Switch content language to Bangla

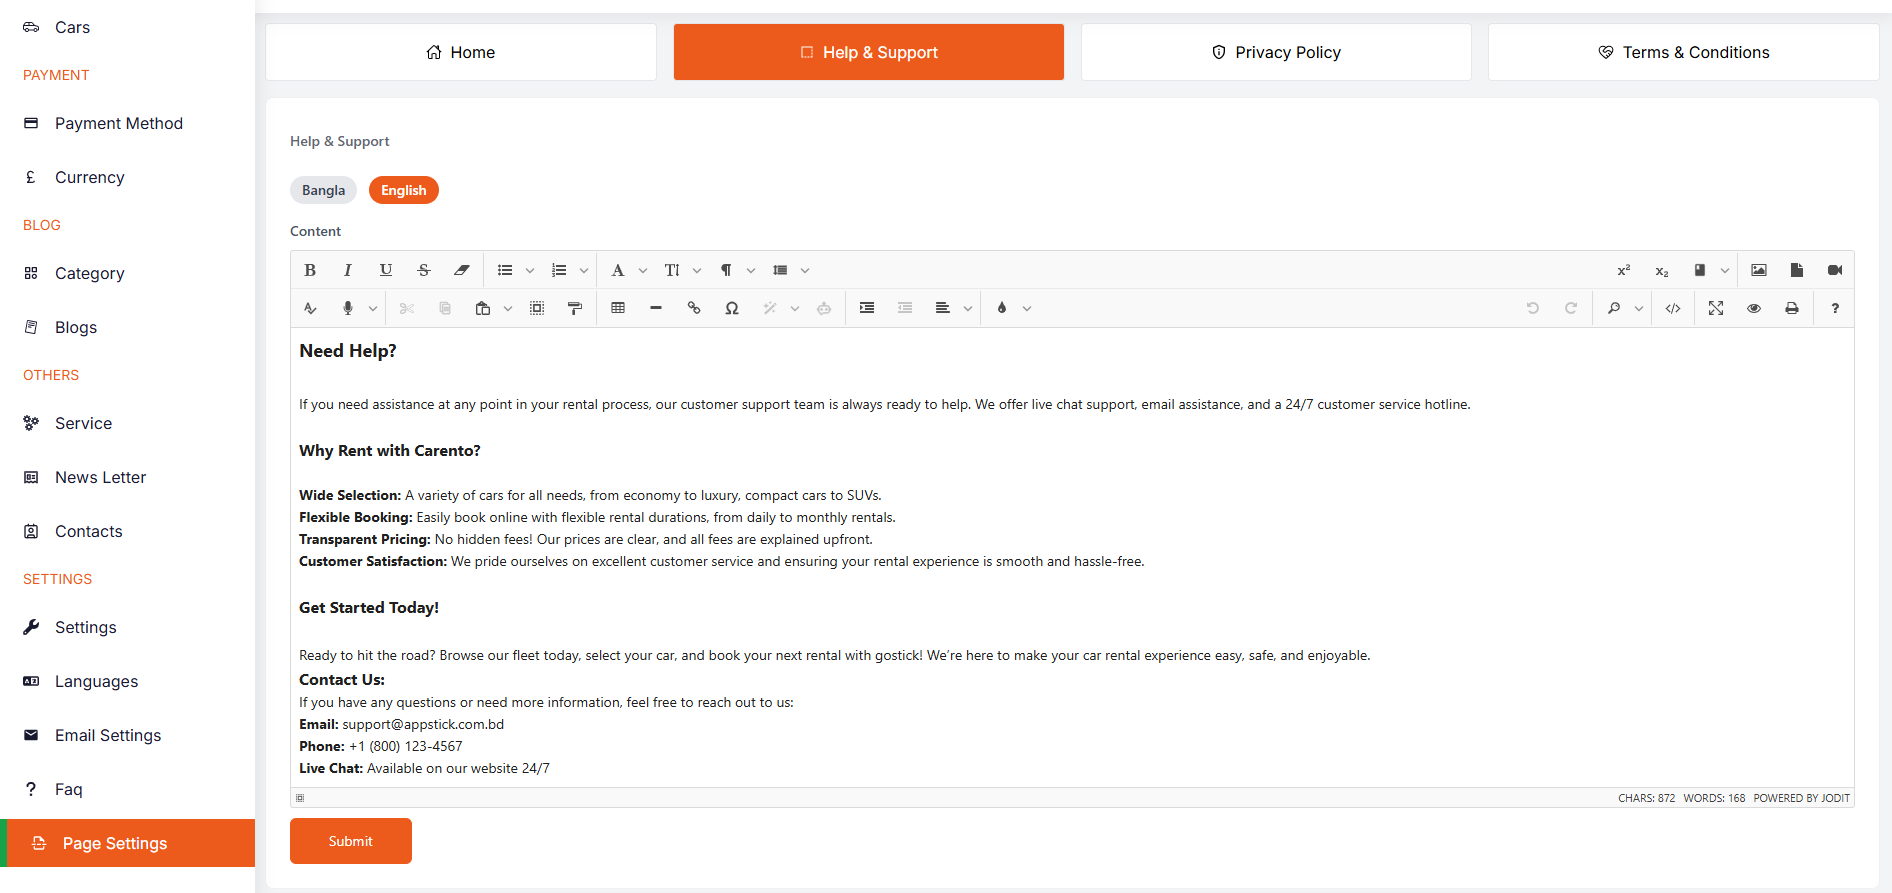tap(323, 190)
